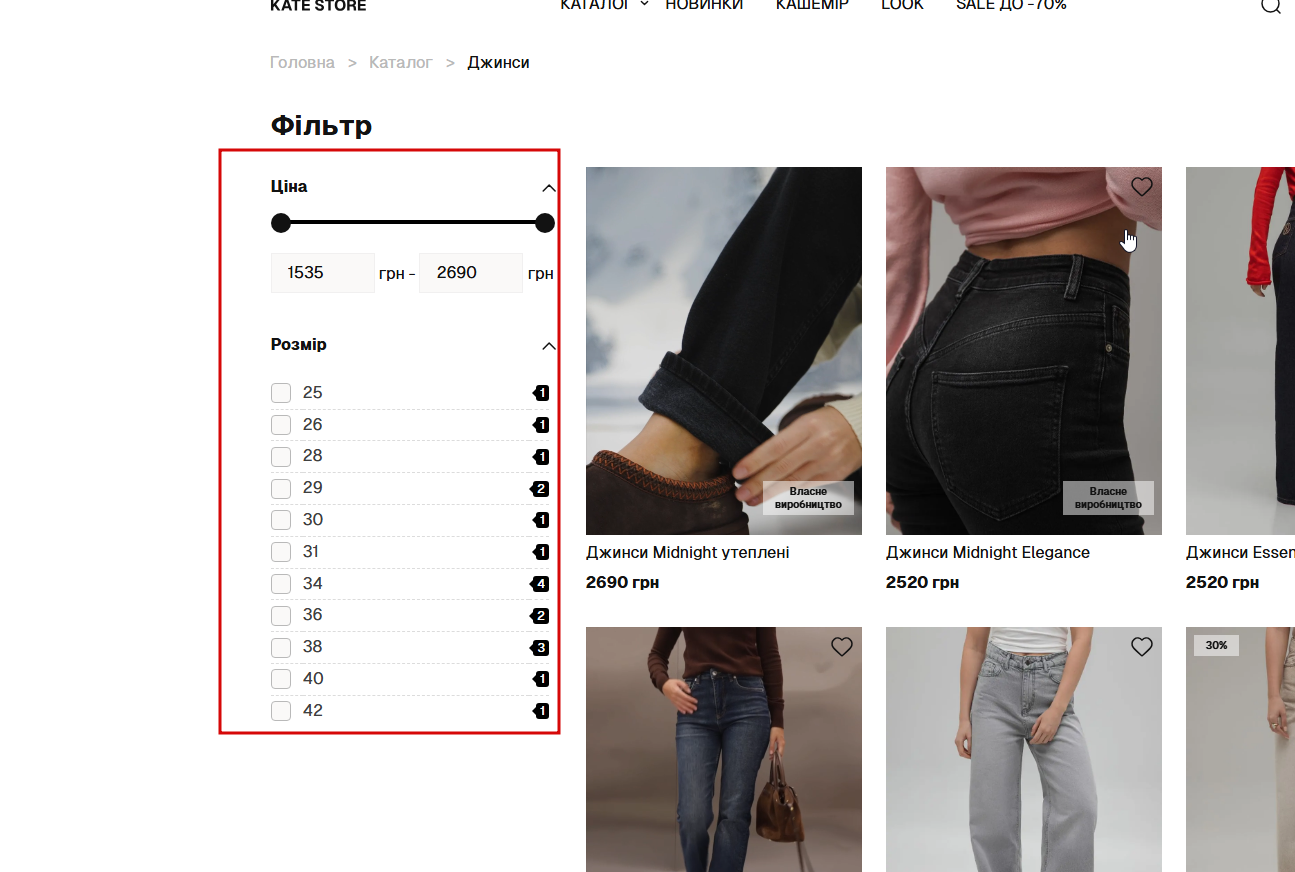
Task: Collapse the Розмір filter section chevron
Action: click(548, 346)
